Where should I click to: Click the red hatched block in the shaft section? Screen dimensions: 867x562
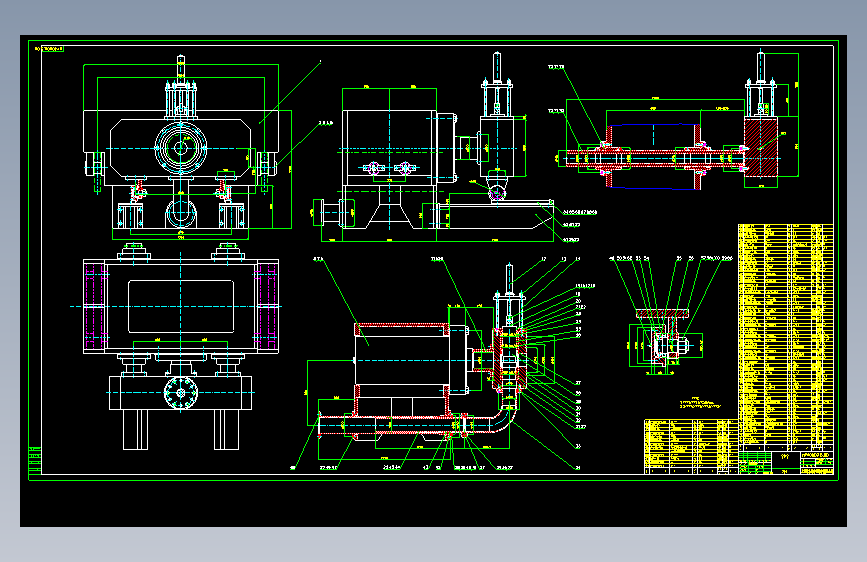point(761,147)
